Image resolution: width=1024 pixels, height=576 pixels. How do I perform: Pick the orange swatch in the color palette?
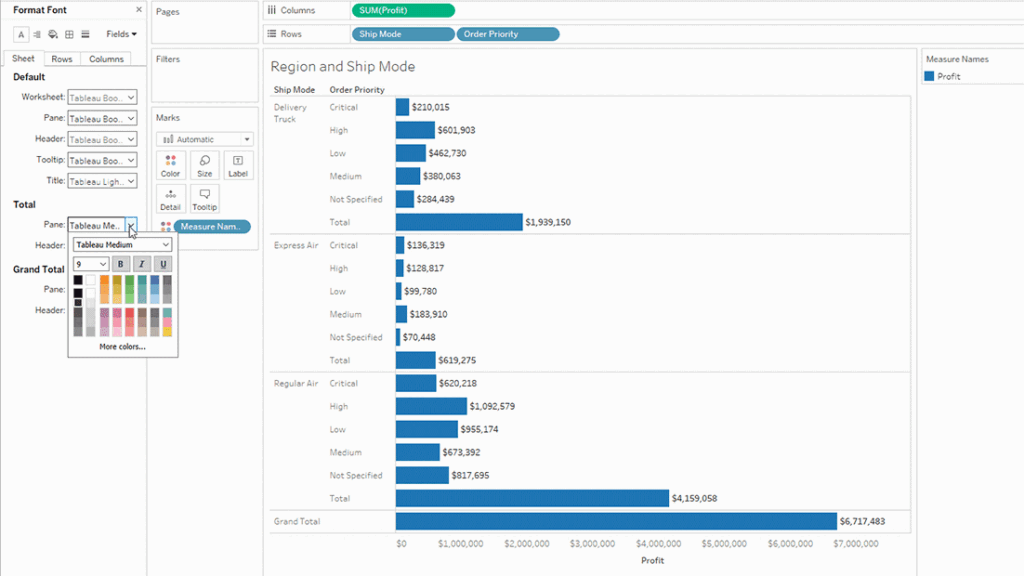coord(105,280)
